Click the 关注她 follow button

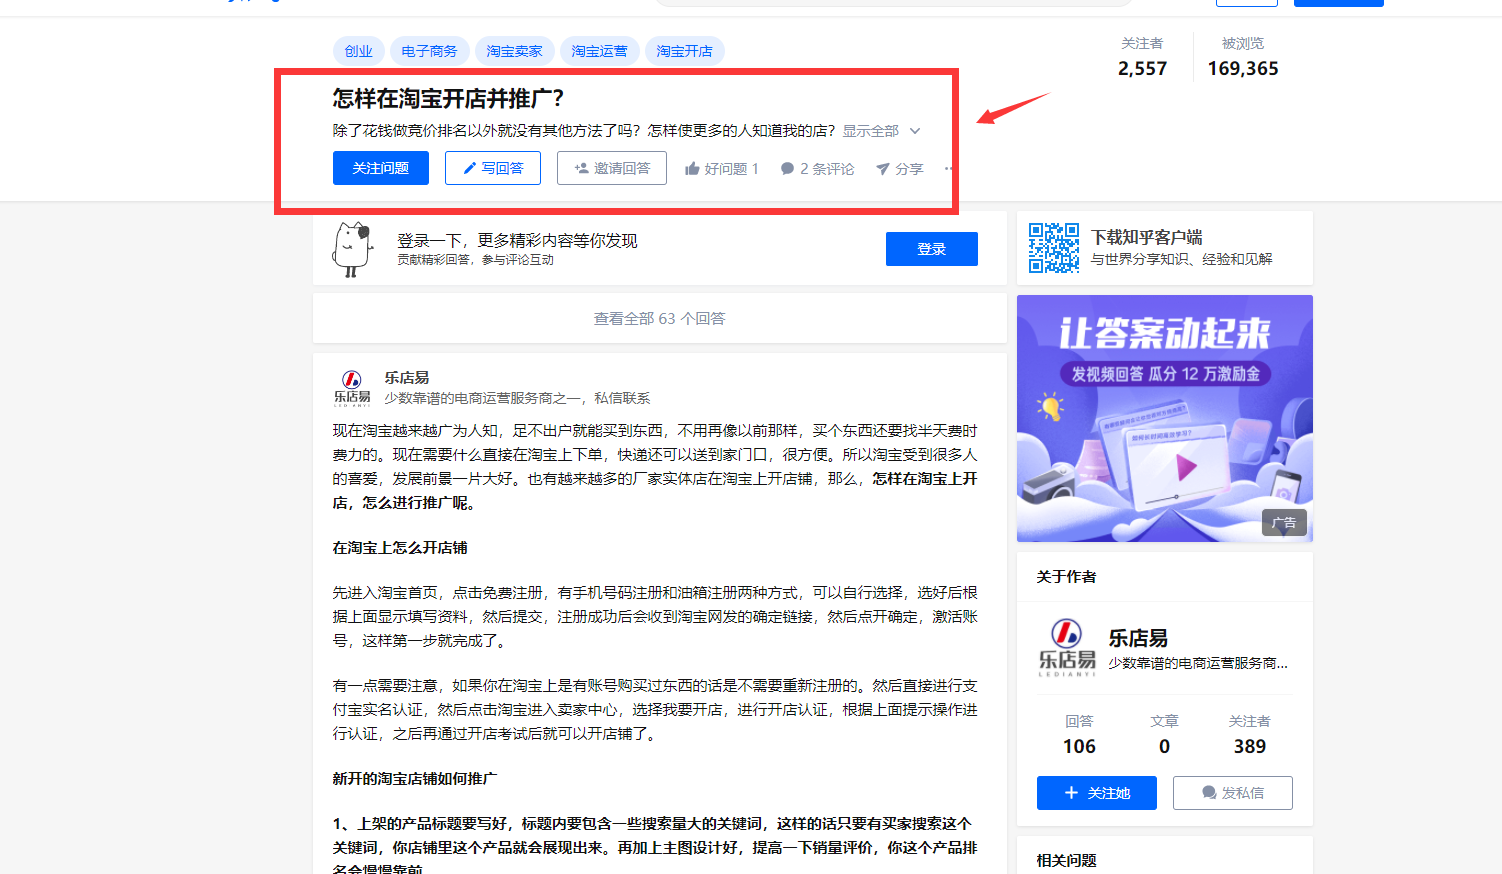pyautogui.click(x=1097, y=793)
